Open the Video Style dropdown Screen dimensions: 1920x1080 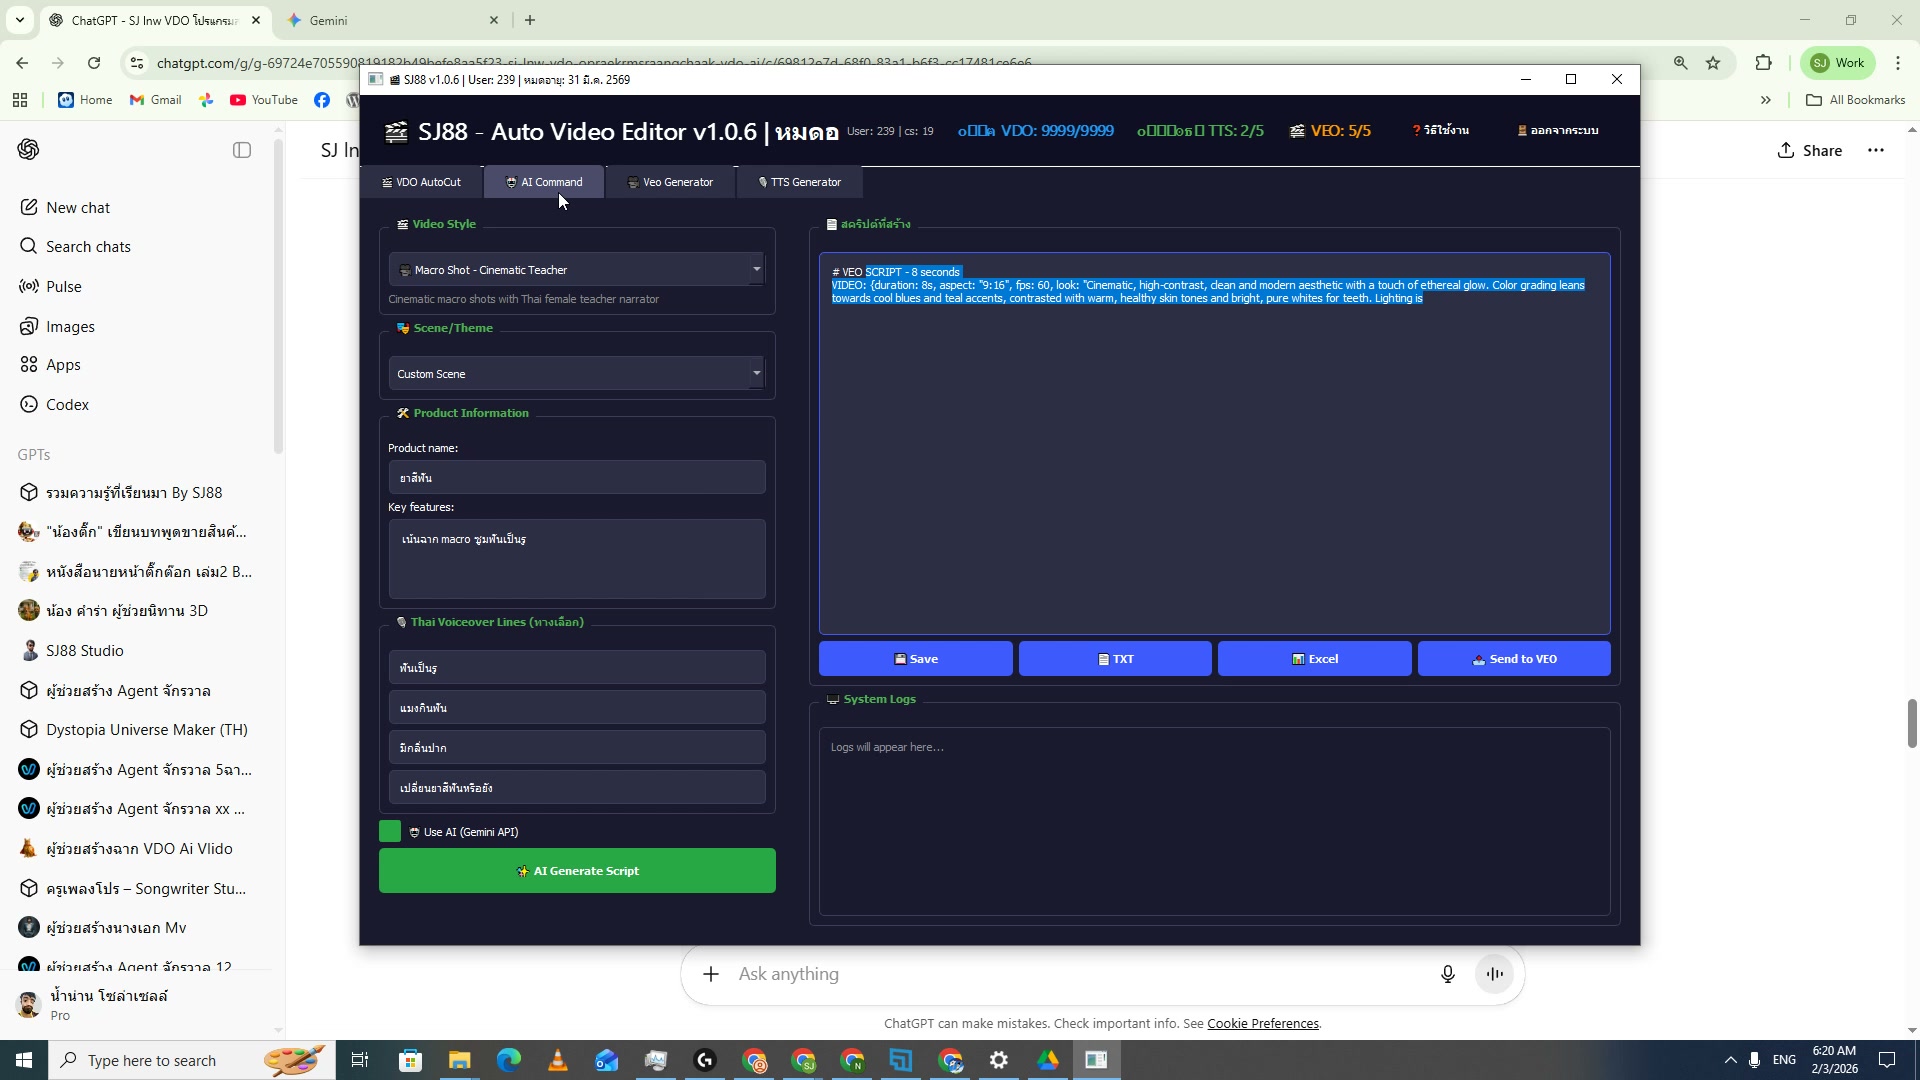pos(577,269)
